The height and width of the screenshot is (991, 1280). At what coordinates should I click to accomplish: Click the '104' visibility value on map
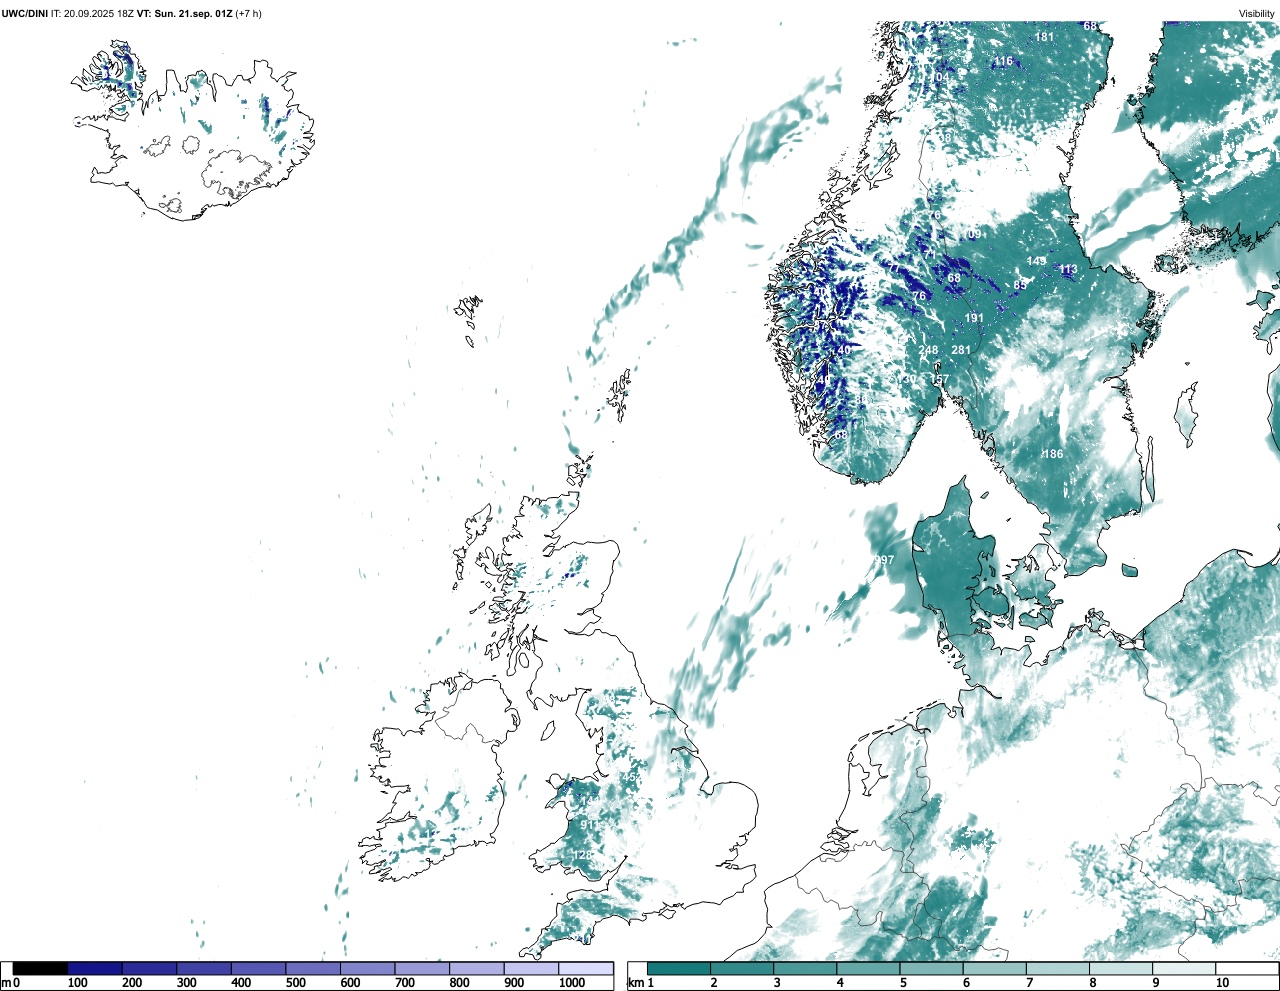(940, 77)
